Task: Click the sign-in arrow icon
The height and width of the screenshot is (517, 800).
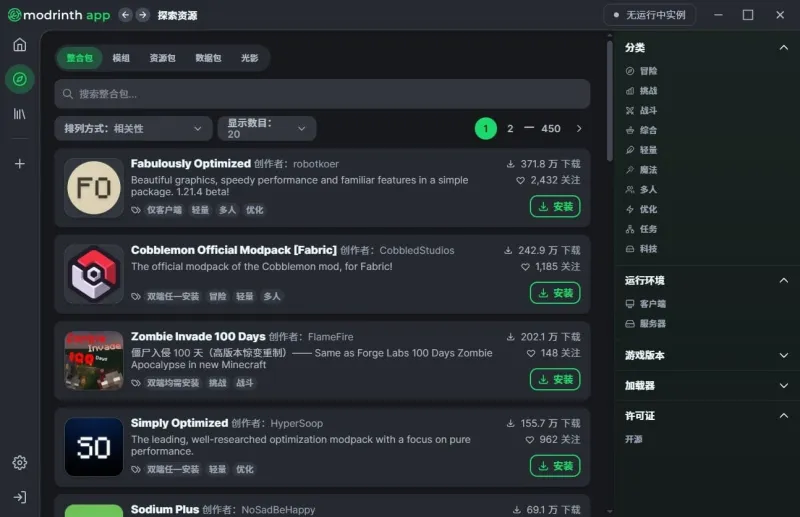Action: pyautogui.click(x=19, y=497)
